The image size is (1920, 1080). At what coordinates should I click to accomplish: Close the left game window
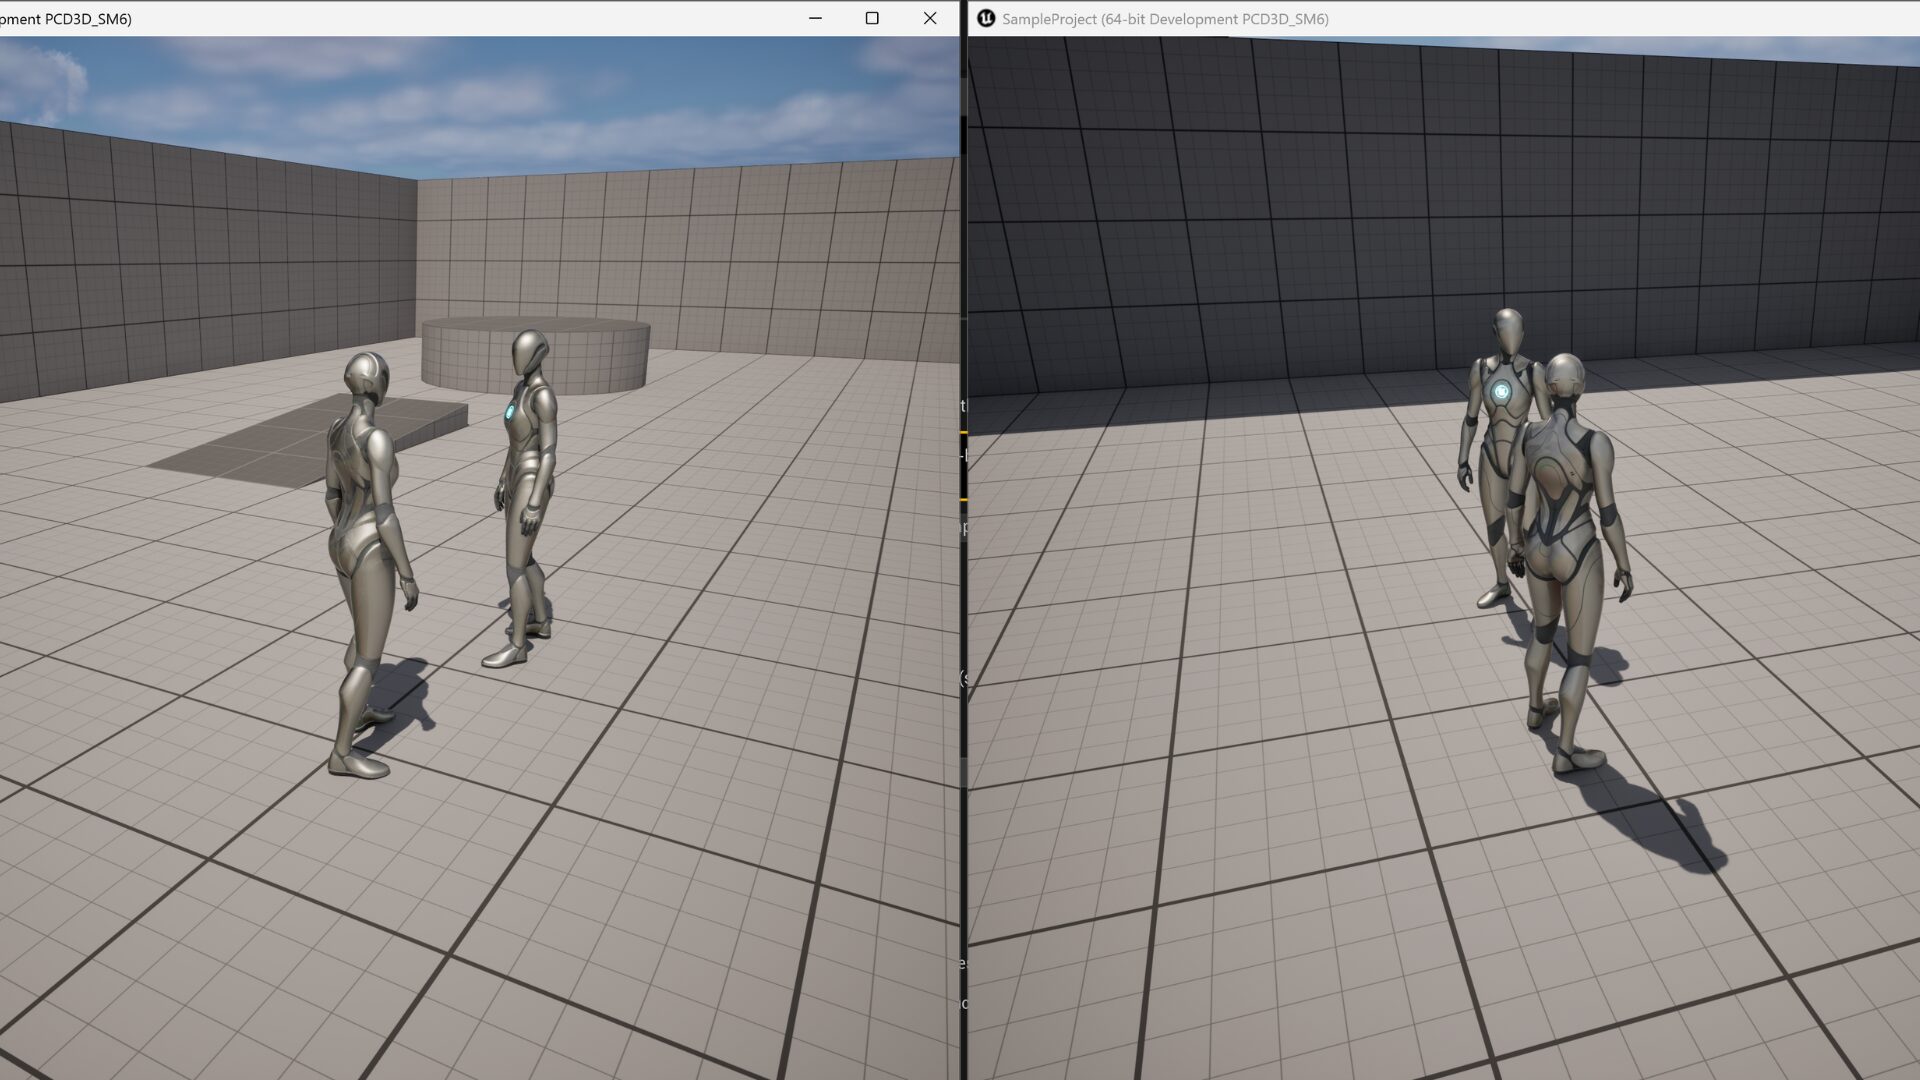930,19
